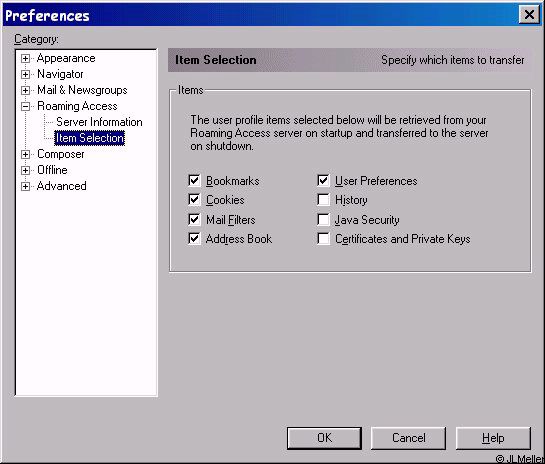Viewport: 545px width, 464px height.
Task: Expand Mail & Newsgroups category
Action: tap(25, 90)
